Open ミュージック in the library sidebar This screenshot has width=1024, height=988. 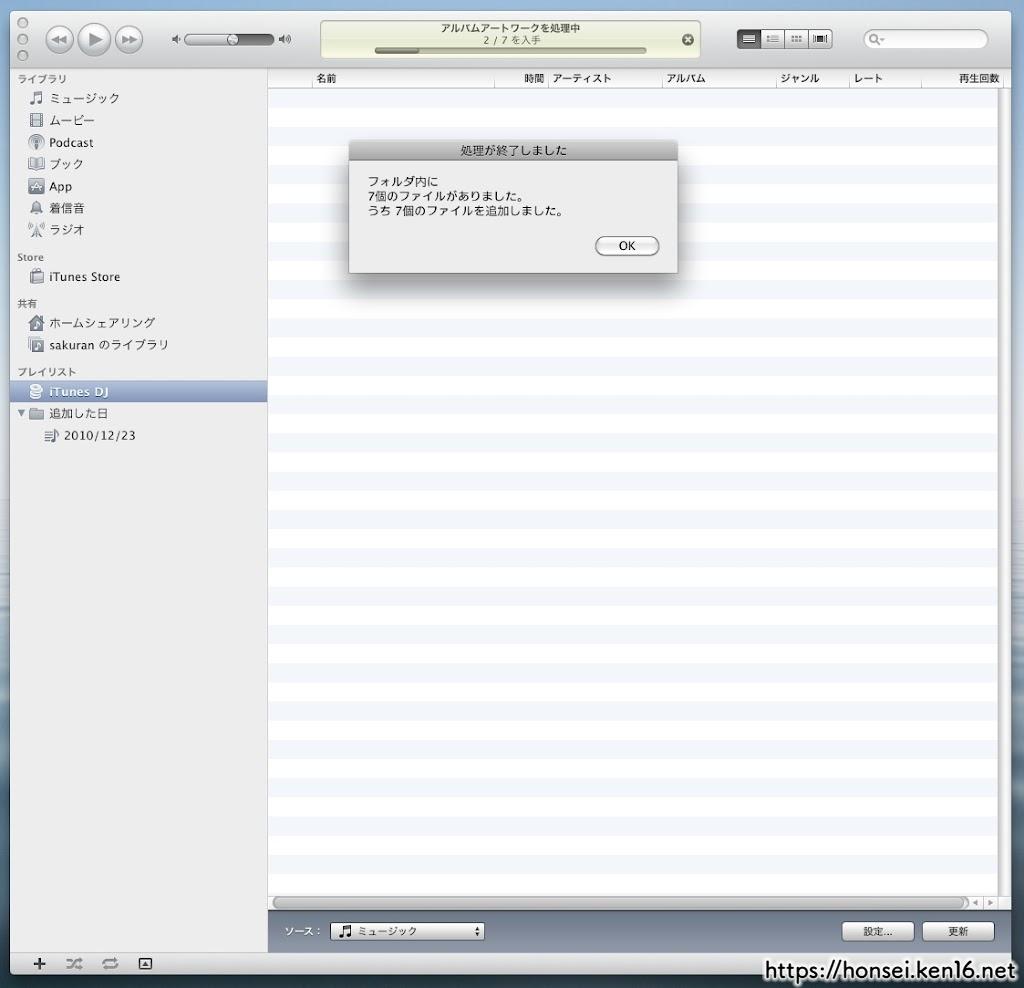tap(84, 98)
